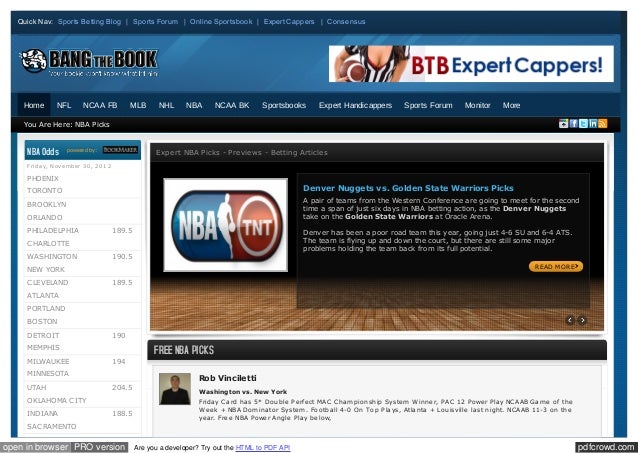Expand the More menu
Image resolution: width=638 pixels, height=453 pixels.
click(511, 105)
